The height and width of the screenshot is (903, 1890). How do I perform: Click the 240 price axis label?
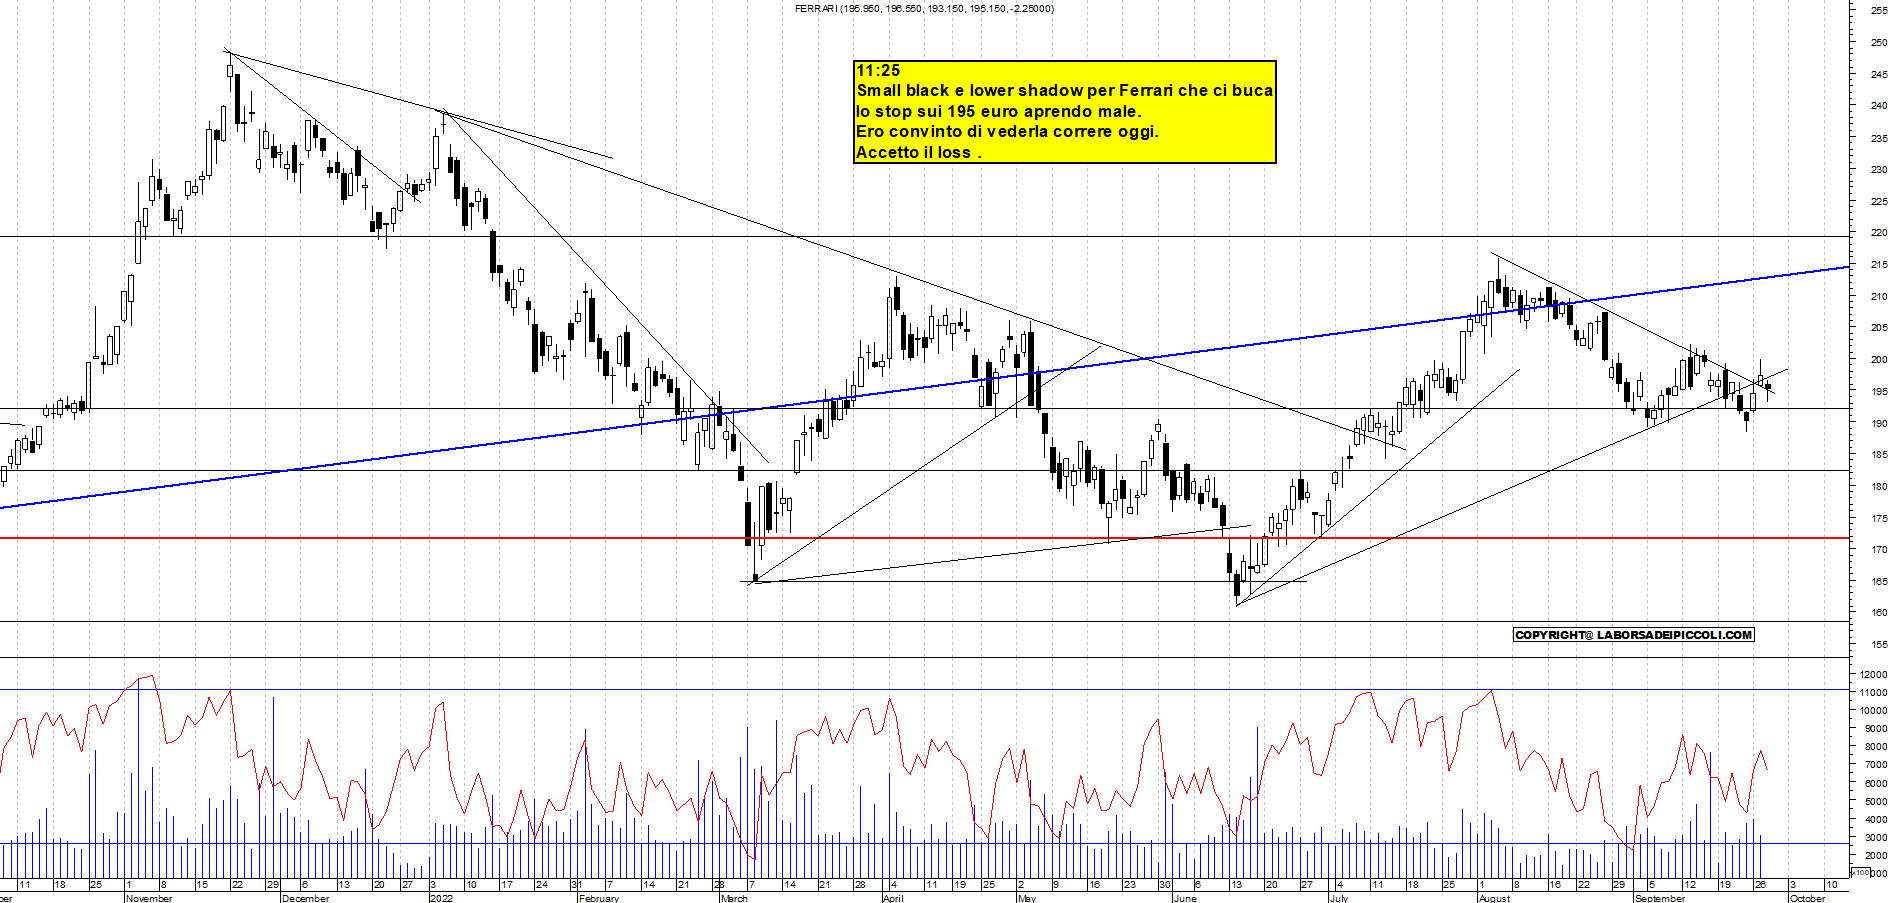pyautogui.click(x=1879, y=105)
